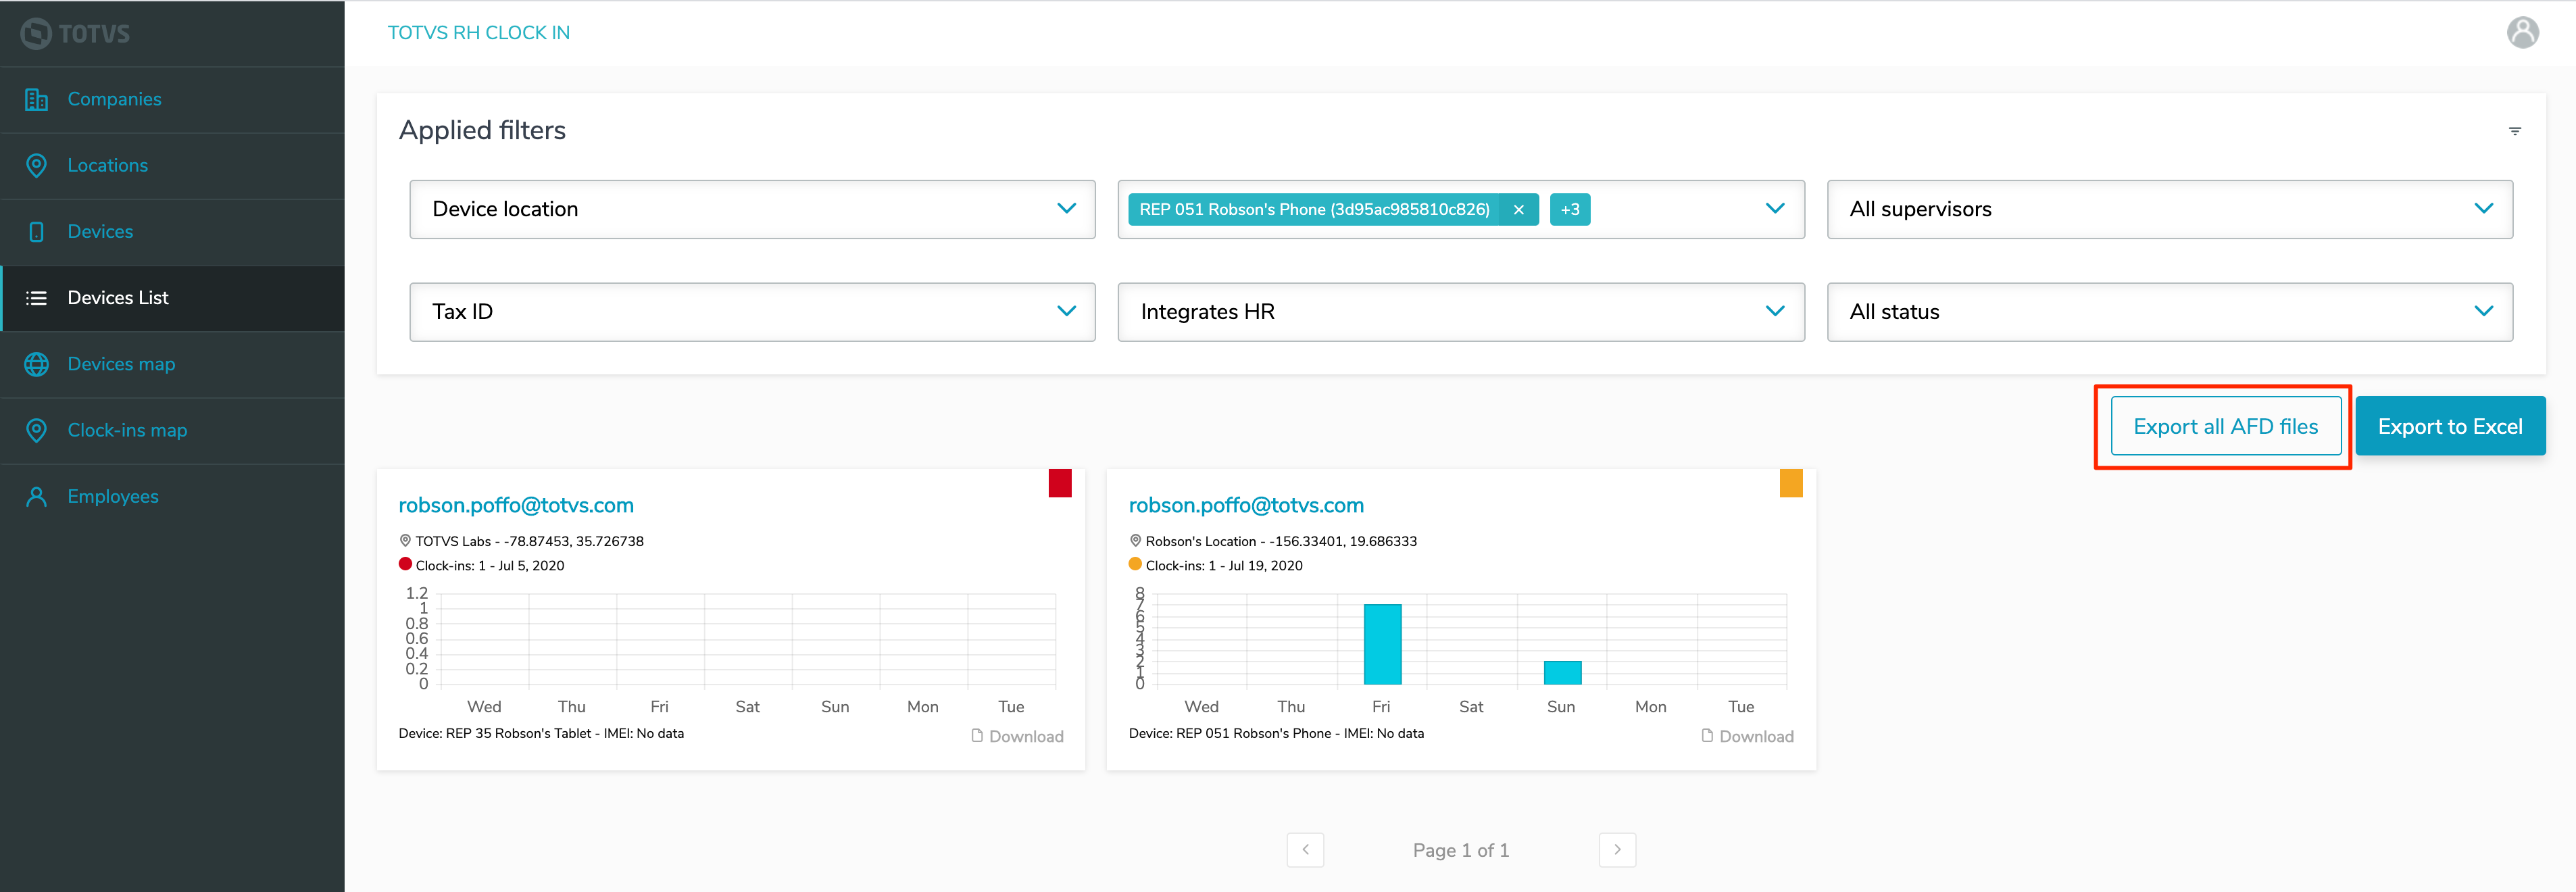This screenshot has width=2576, height=892.
Task: Click the Devices phone icon in sidebar
Action: 36,231
